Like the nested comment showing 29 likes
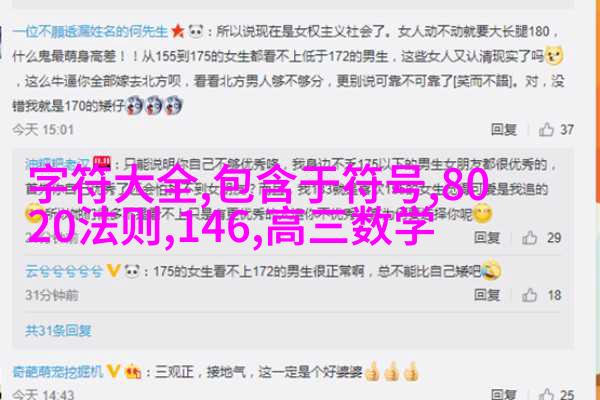 pyautogui.click(x=541, y=238)
